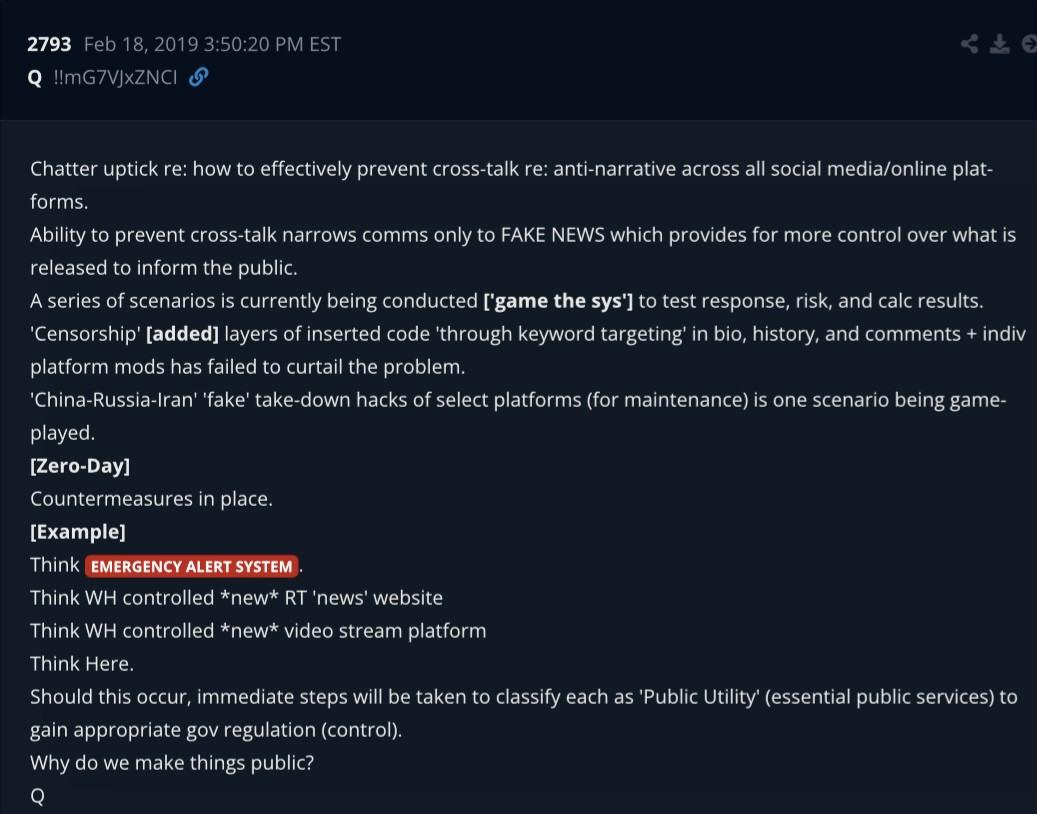The height and width of the screenshot is (814, 1037).
Task: Click the bold [Example] heading
Action: [x=78, y=532]
